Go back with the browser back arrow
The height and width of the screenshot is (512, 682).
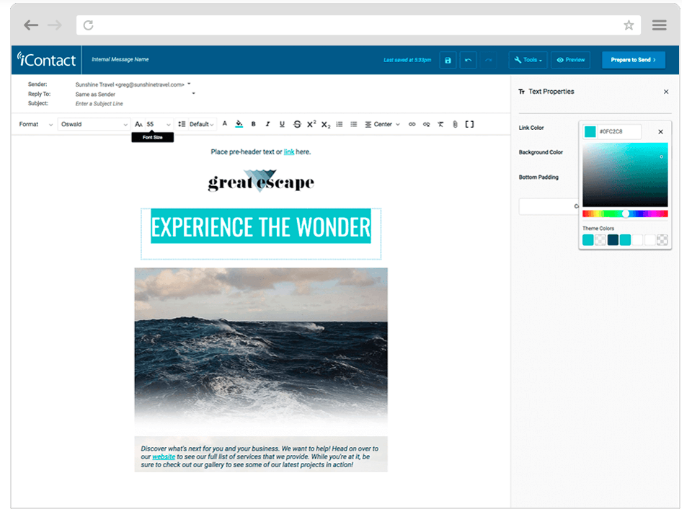[x=31, y=25]
